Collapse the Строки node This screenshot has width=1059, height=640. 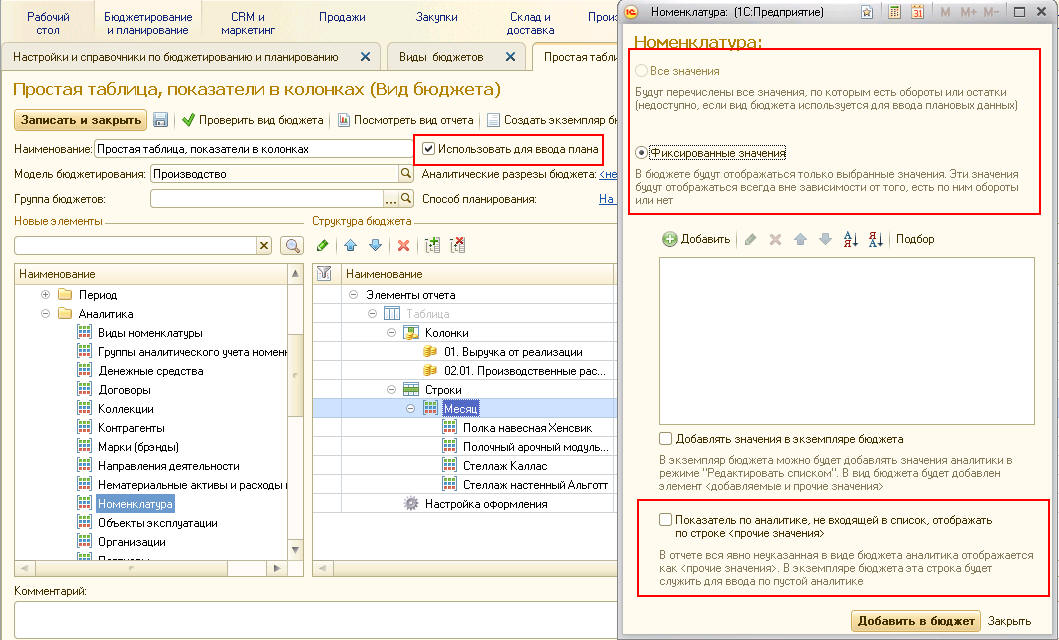391,390
